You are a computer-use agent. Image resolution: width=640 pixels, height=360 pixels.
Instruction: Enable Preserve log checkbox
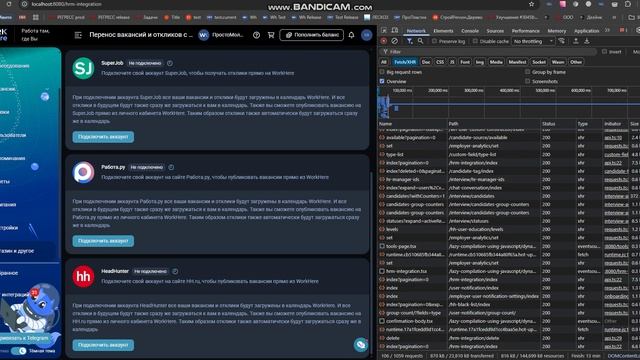[434, 41]
